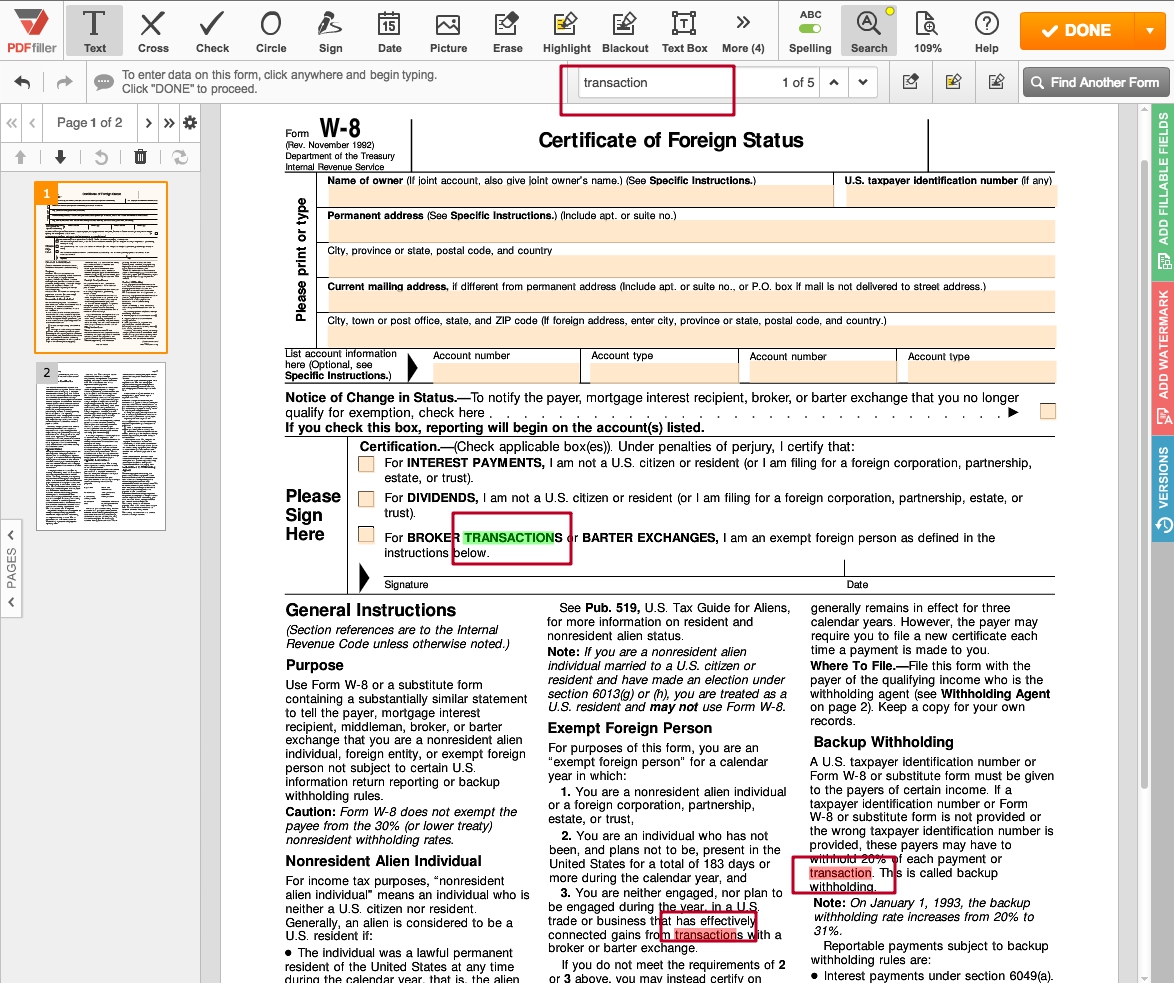
Task: Open the 109% zoom control
Action: [x=928, y=31]
